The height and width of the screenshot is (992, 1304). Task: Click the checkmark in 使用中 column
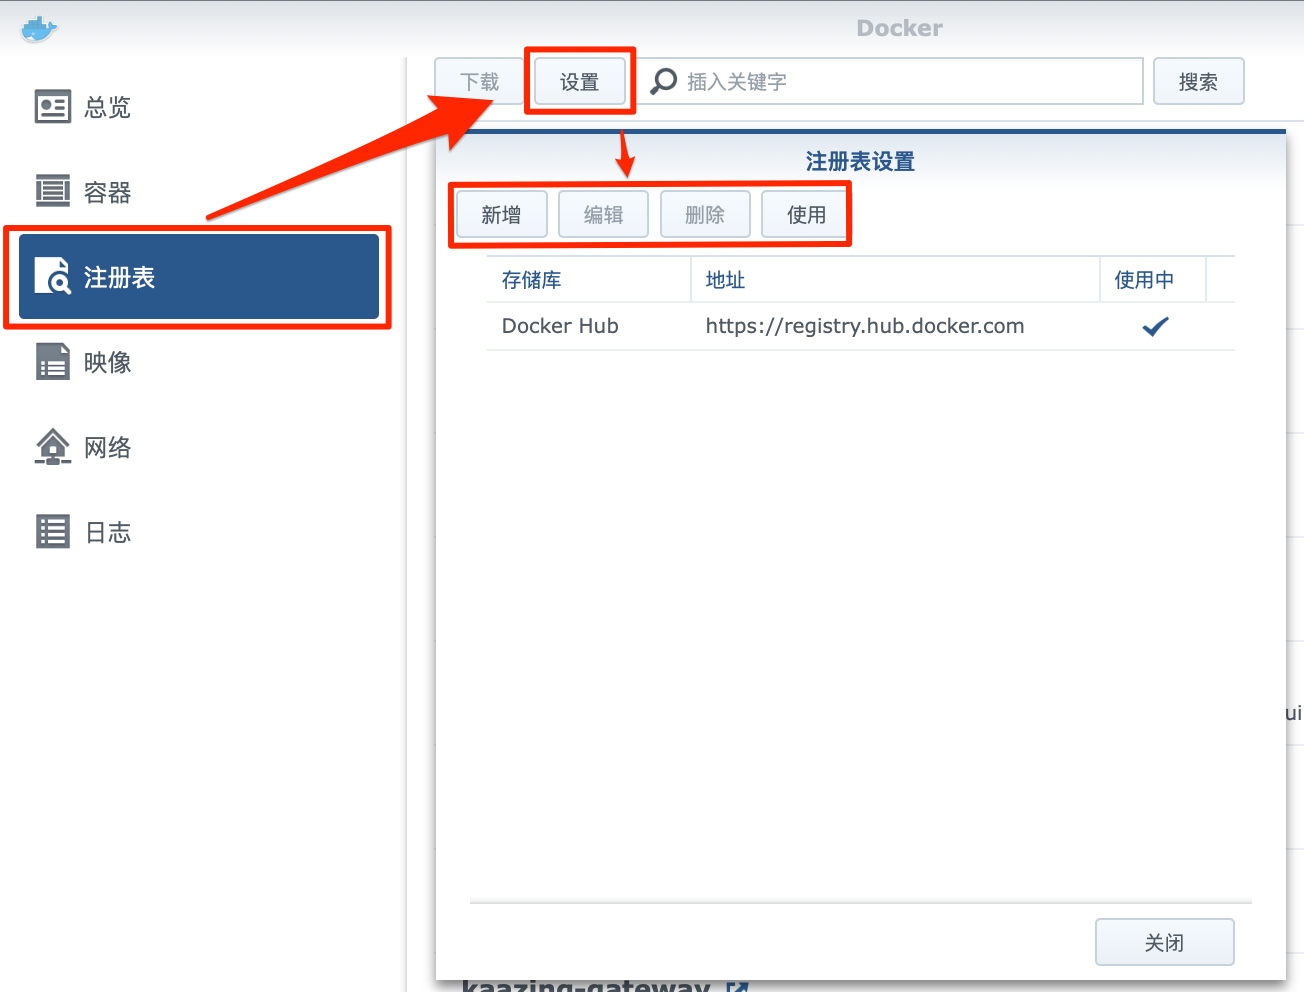tap(1155, 326)
